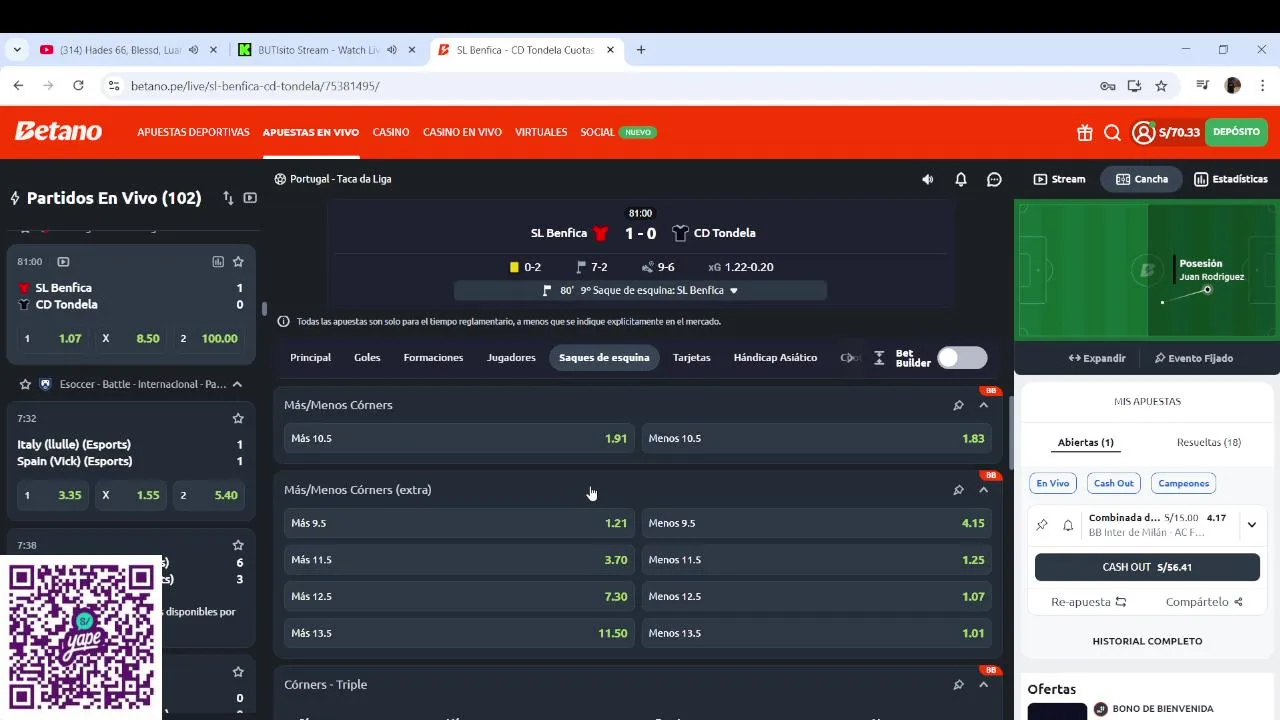The height and width of the screenshot is (720, 1280).
Task: Open the Chrome profile avatar
Action: point(1233,86)
